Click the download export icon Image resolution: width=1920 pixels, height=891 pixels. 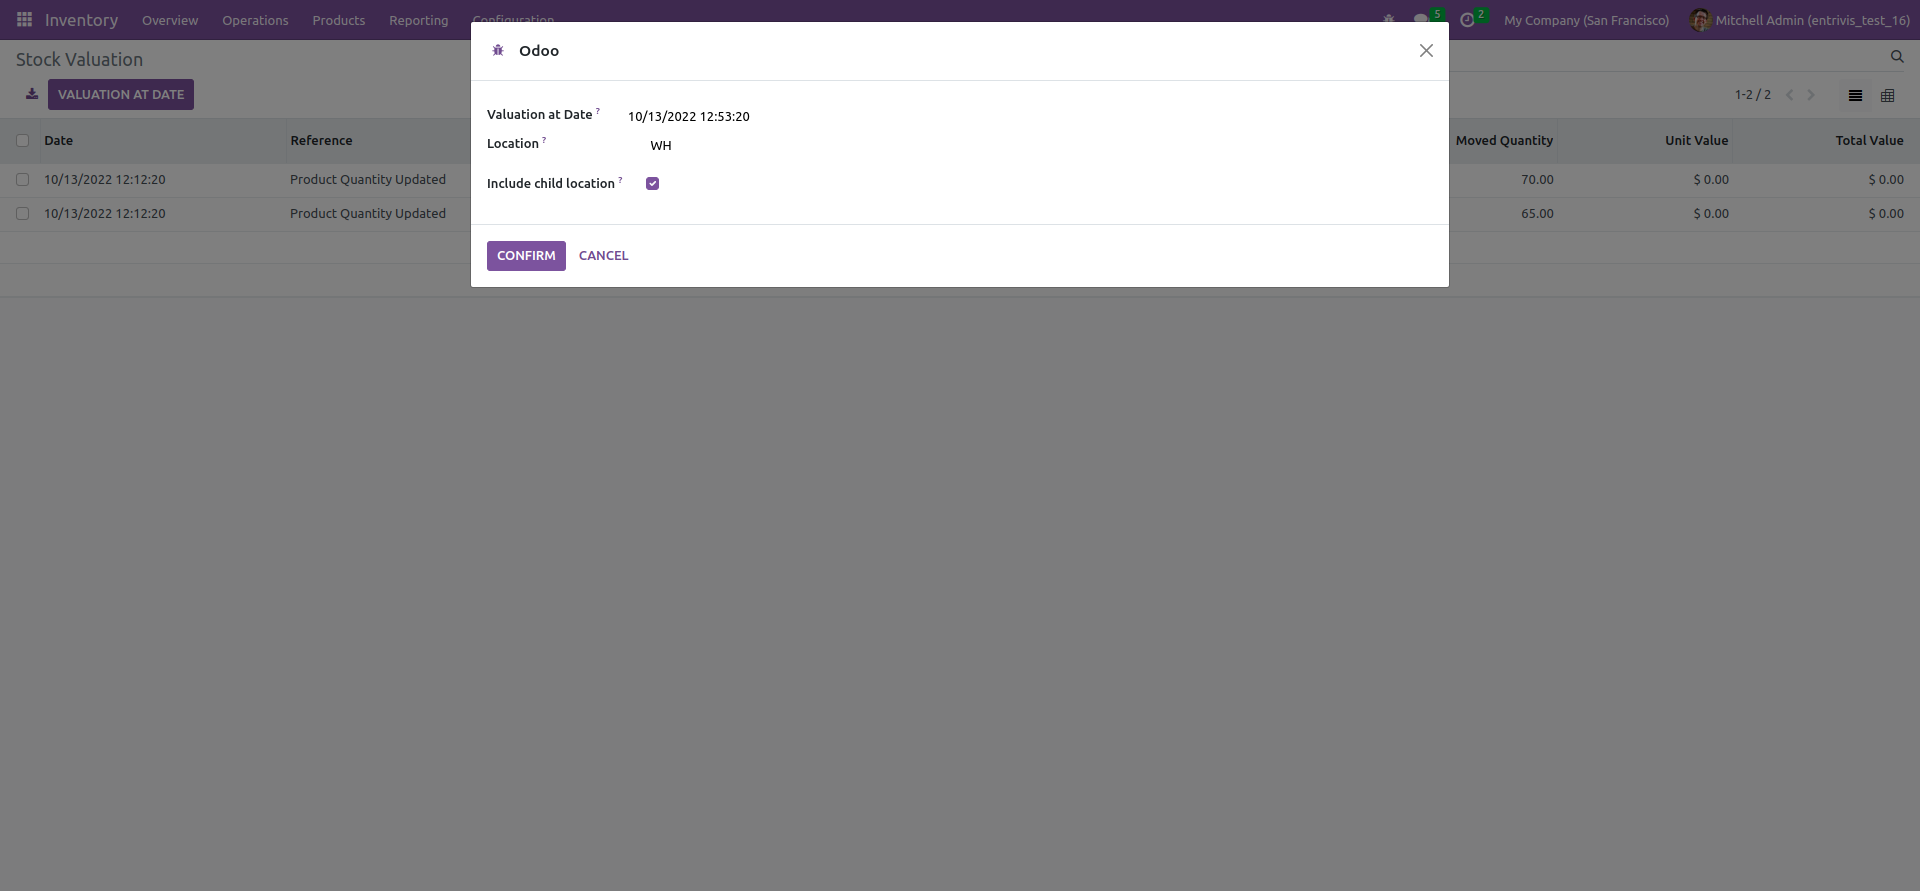pos(32,94)
